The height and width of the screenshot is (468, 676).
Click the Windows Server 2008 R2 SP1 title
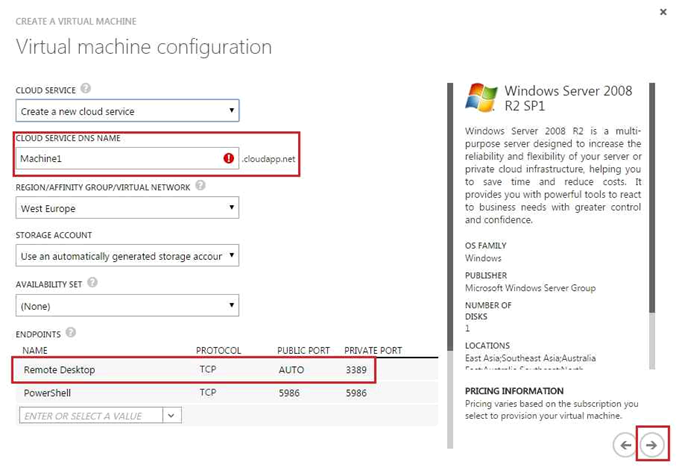click(x=568, y=98)
